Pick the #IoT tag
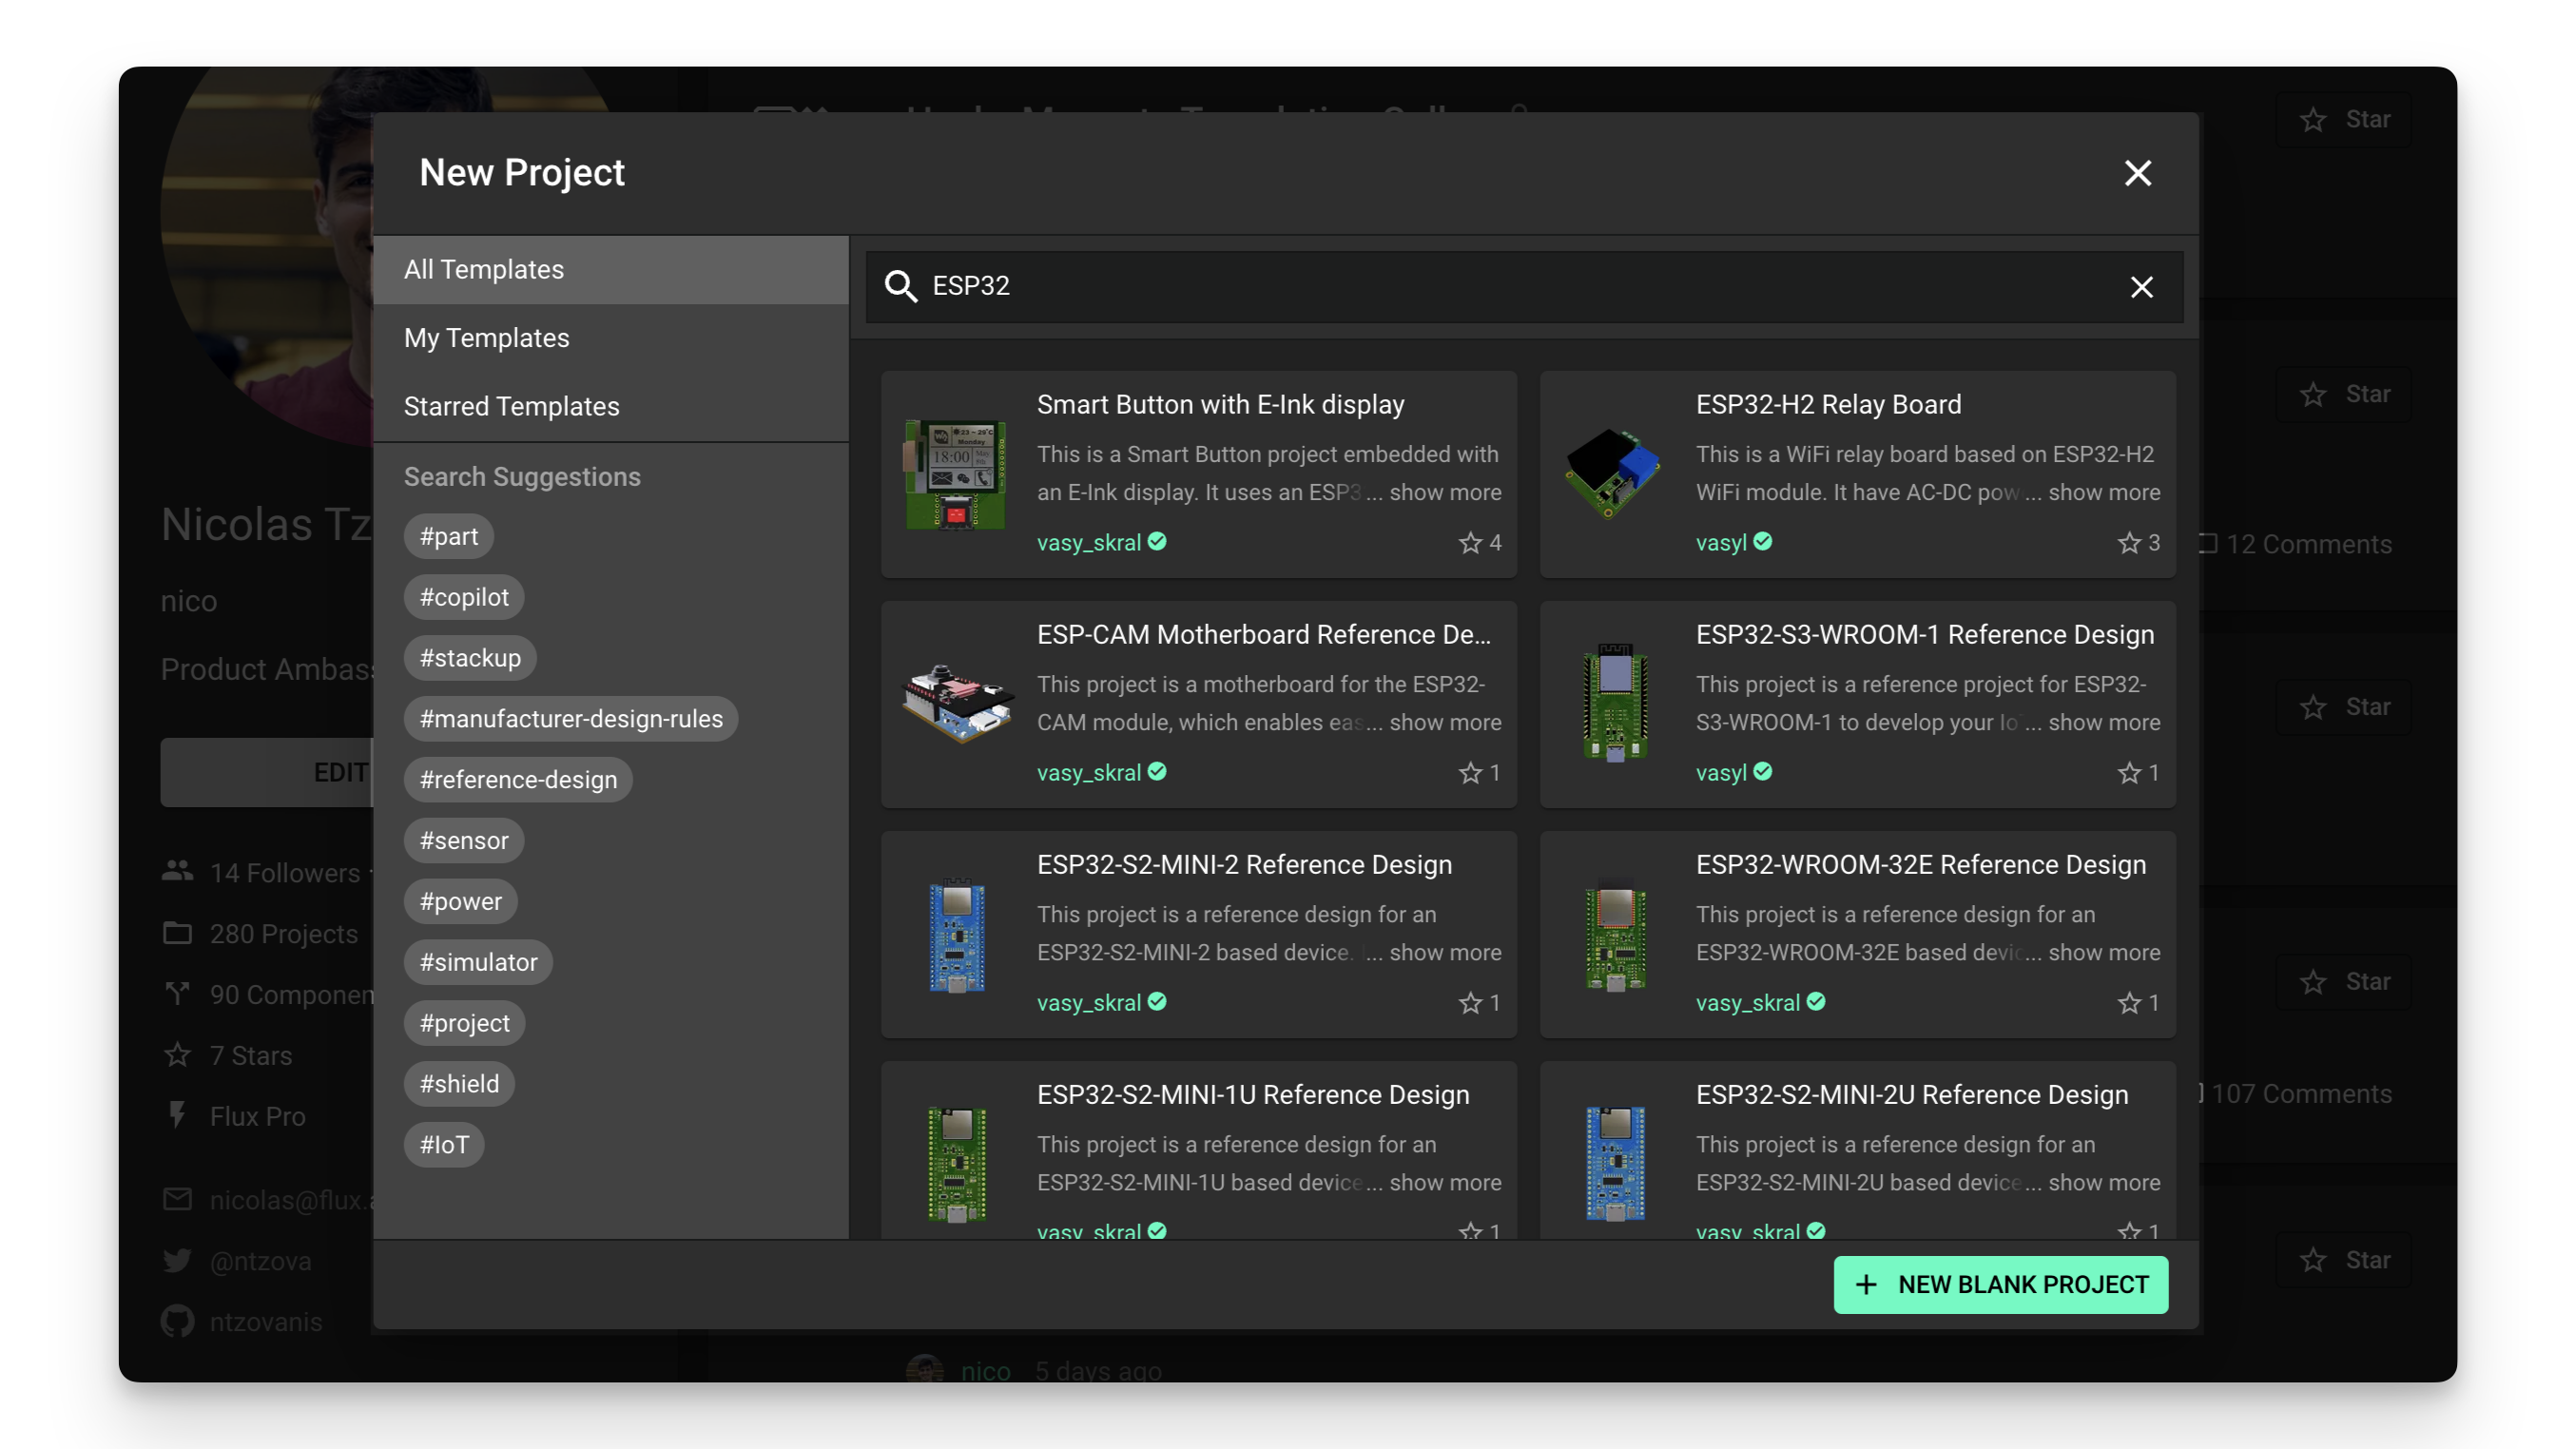 (443, 1145)
